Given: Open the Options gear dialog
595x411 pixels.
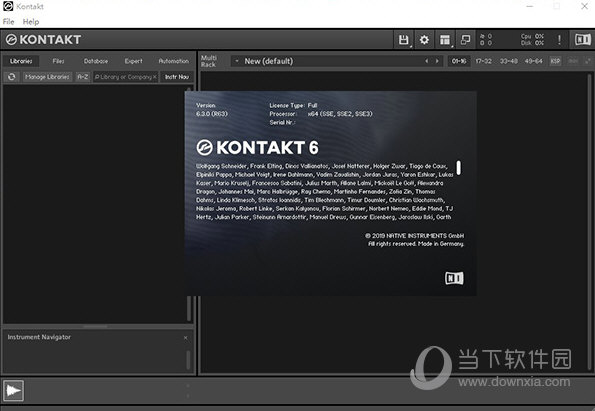Looking at the screenshot, I should (x=424, y=39).
